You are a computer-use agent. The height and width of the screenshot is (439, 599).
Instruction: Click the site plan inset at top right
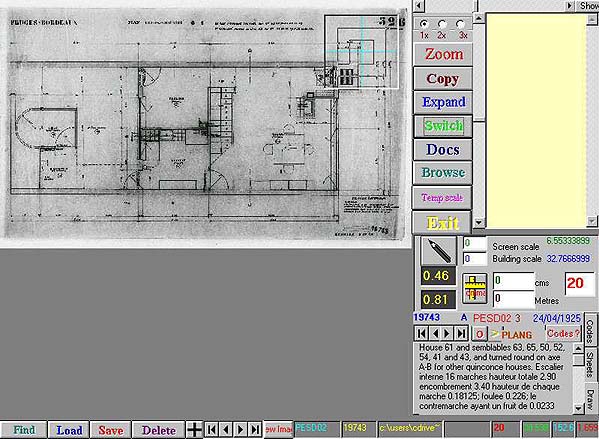point(361,52)
